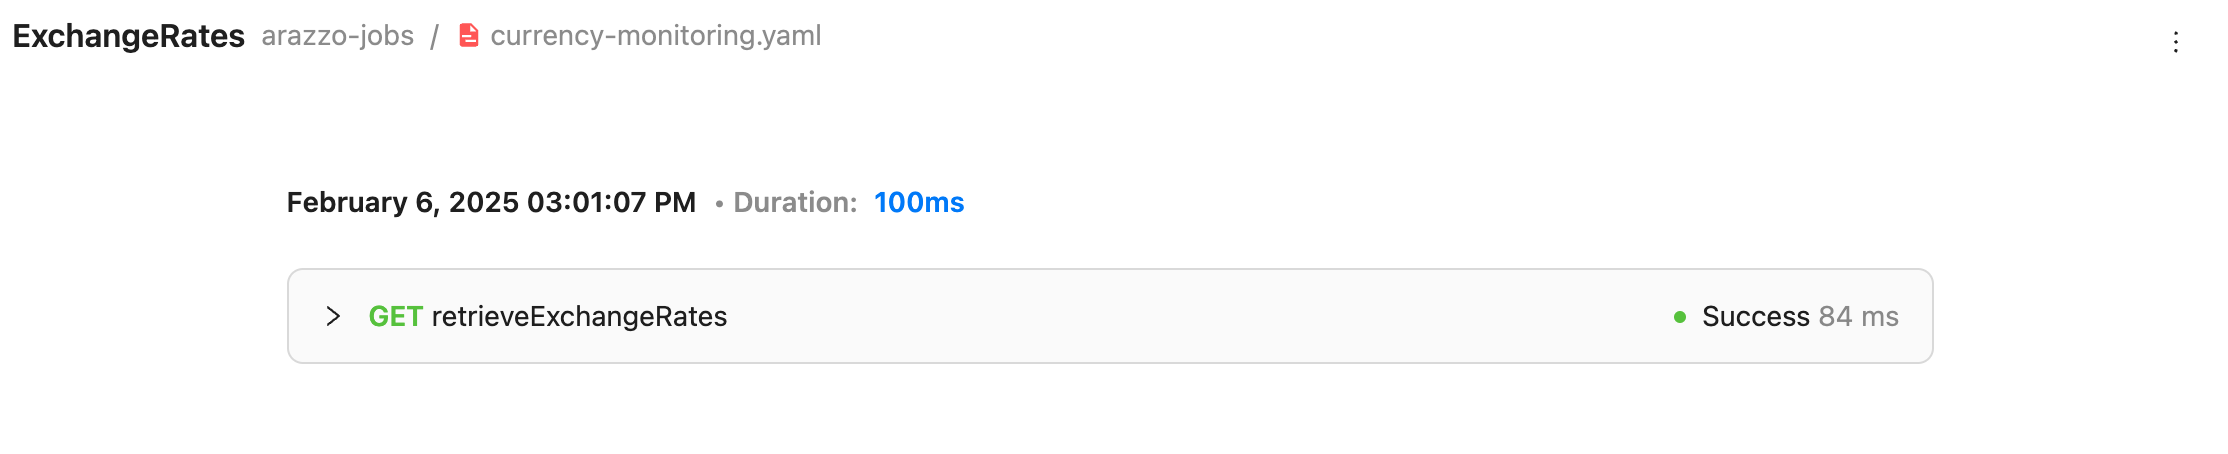This screenshot has height=454, width=2228.
Task: Click the Duration label
Action: (795, 203)
